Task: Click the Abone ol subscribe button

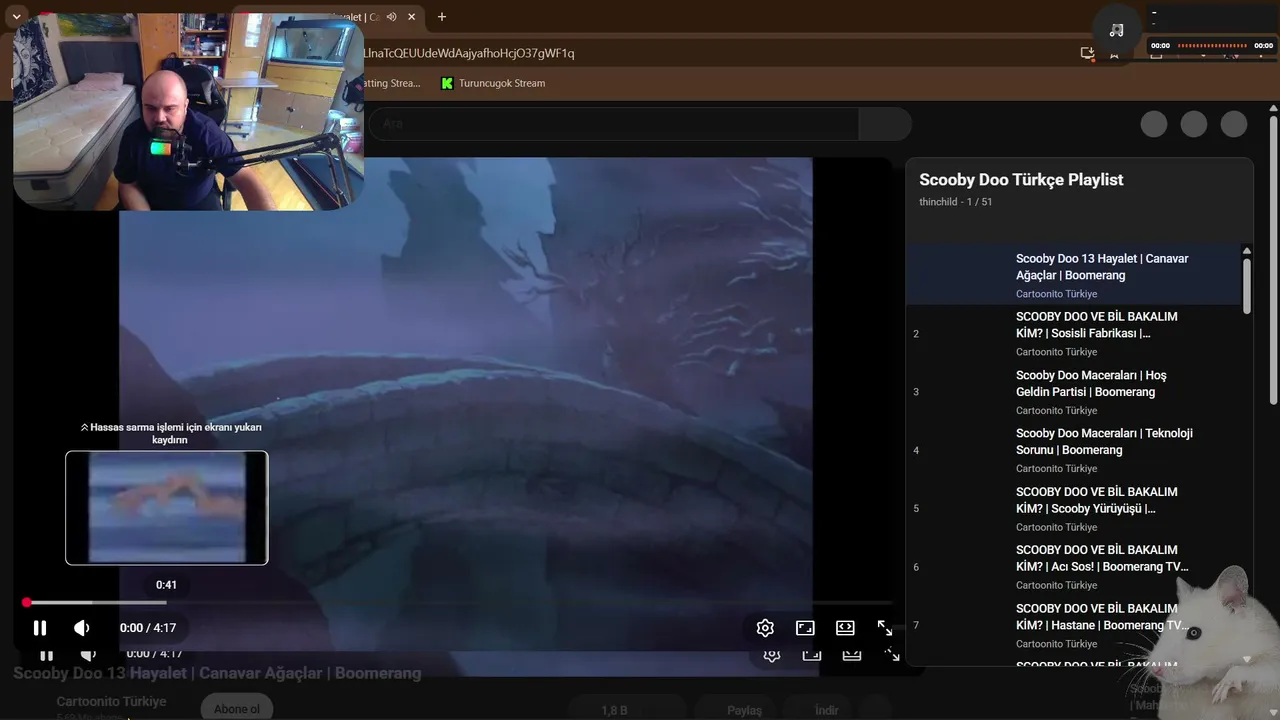Action: (237, 709)
